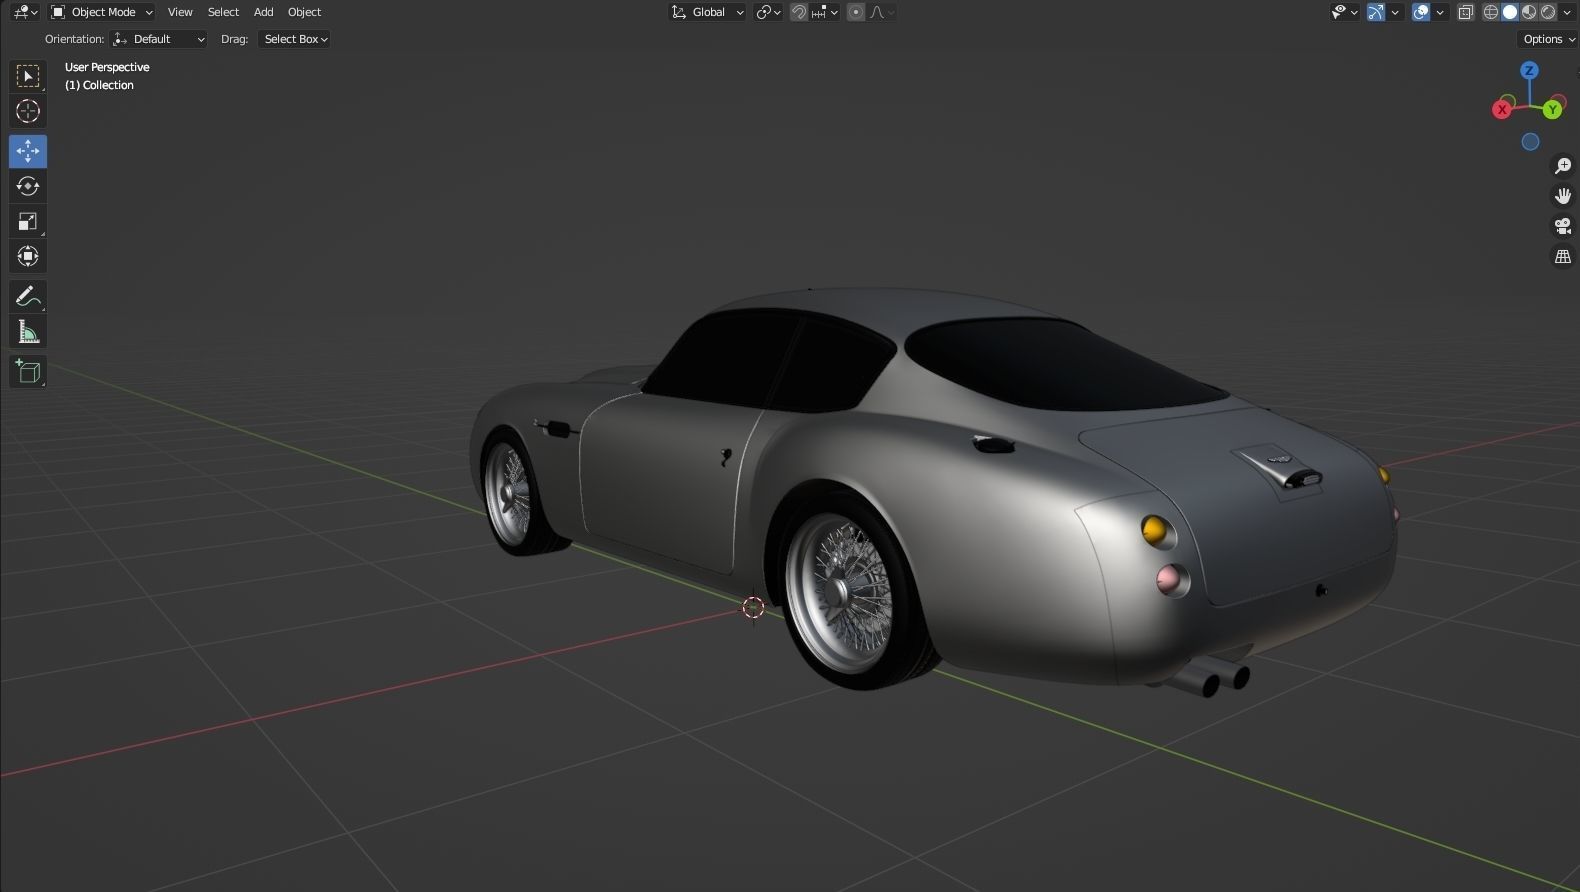Open the Object menu
Image resolution: width=1580 pixels, height=892 pixels.
coord(304,12)
